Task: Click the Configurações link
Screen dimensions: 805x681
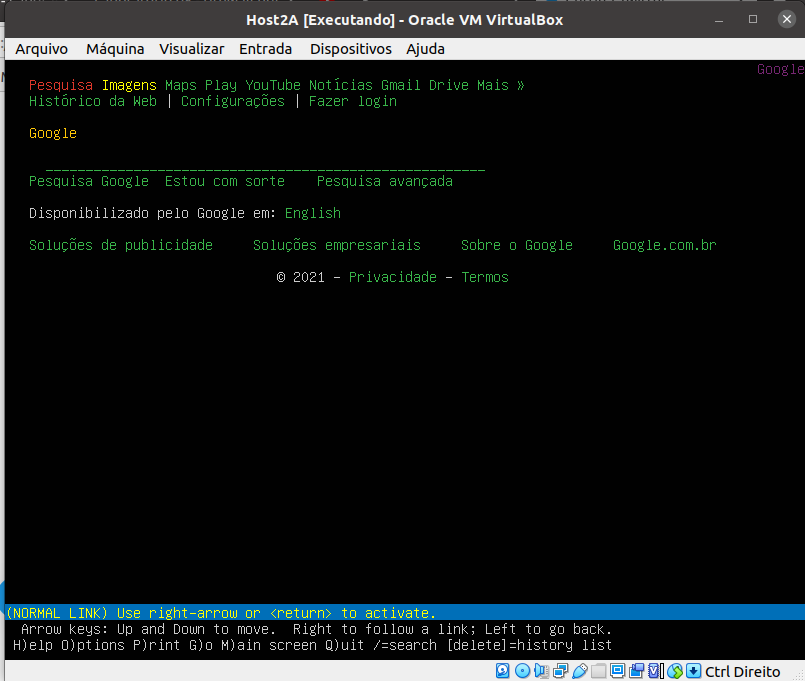Action: pyautogui.click(x=233, y=101)
